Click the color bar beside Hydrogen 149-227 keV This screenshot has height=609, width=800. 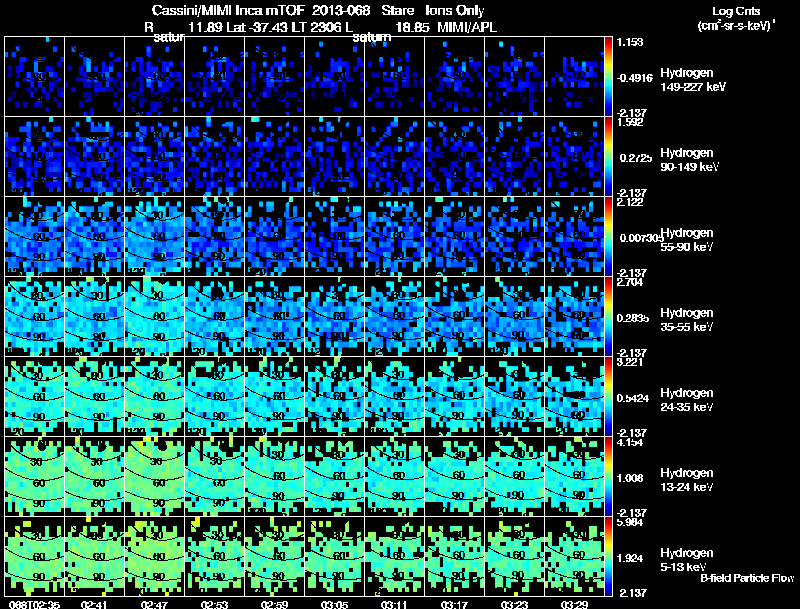click(608, 77)
